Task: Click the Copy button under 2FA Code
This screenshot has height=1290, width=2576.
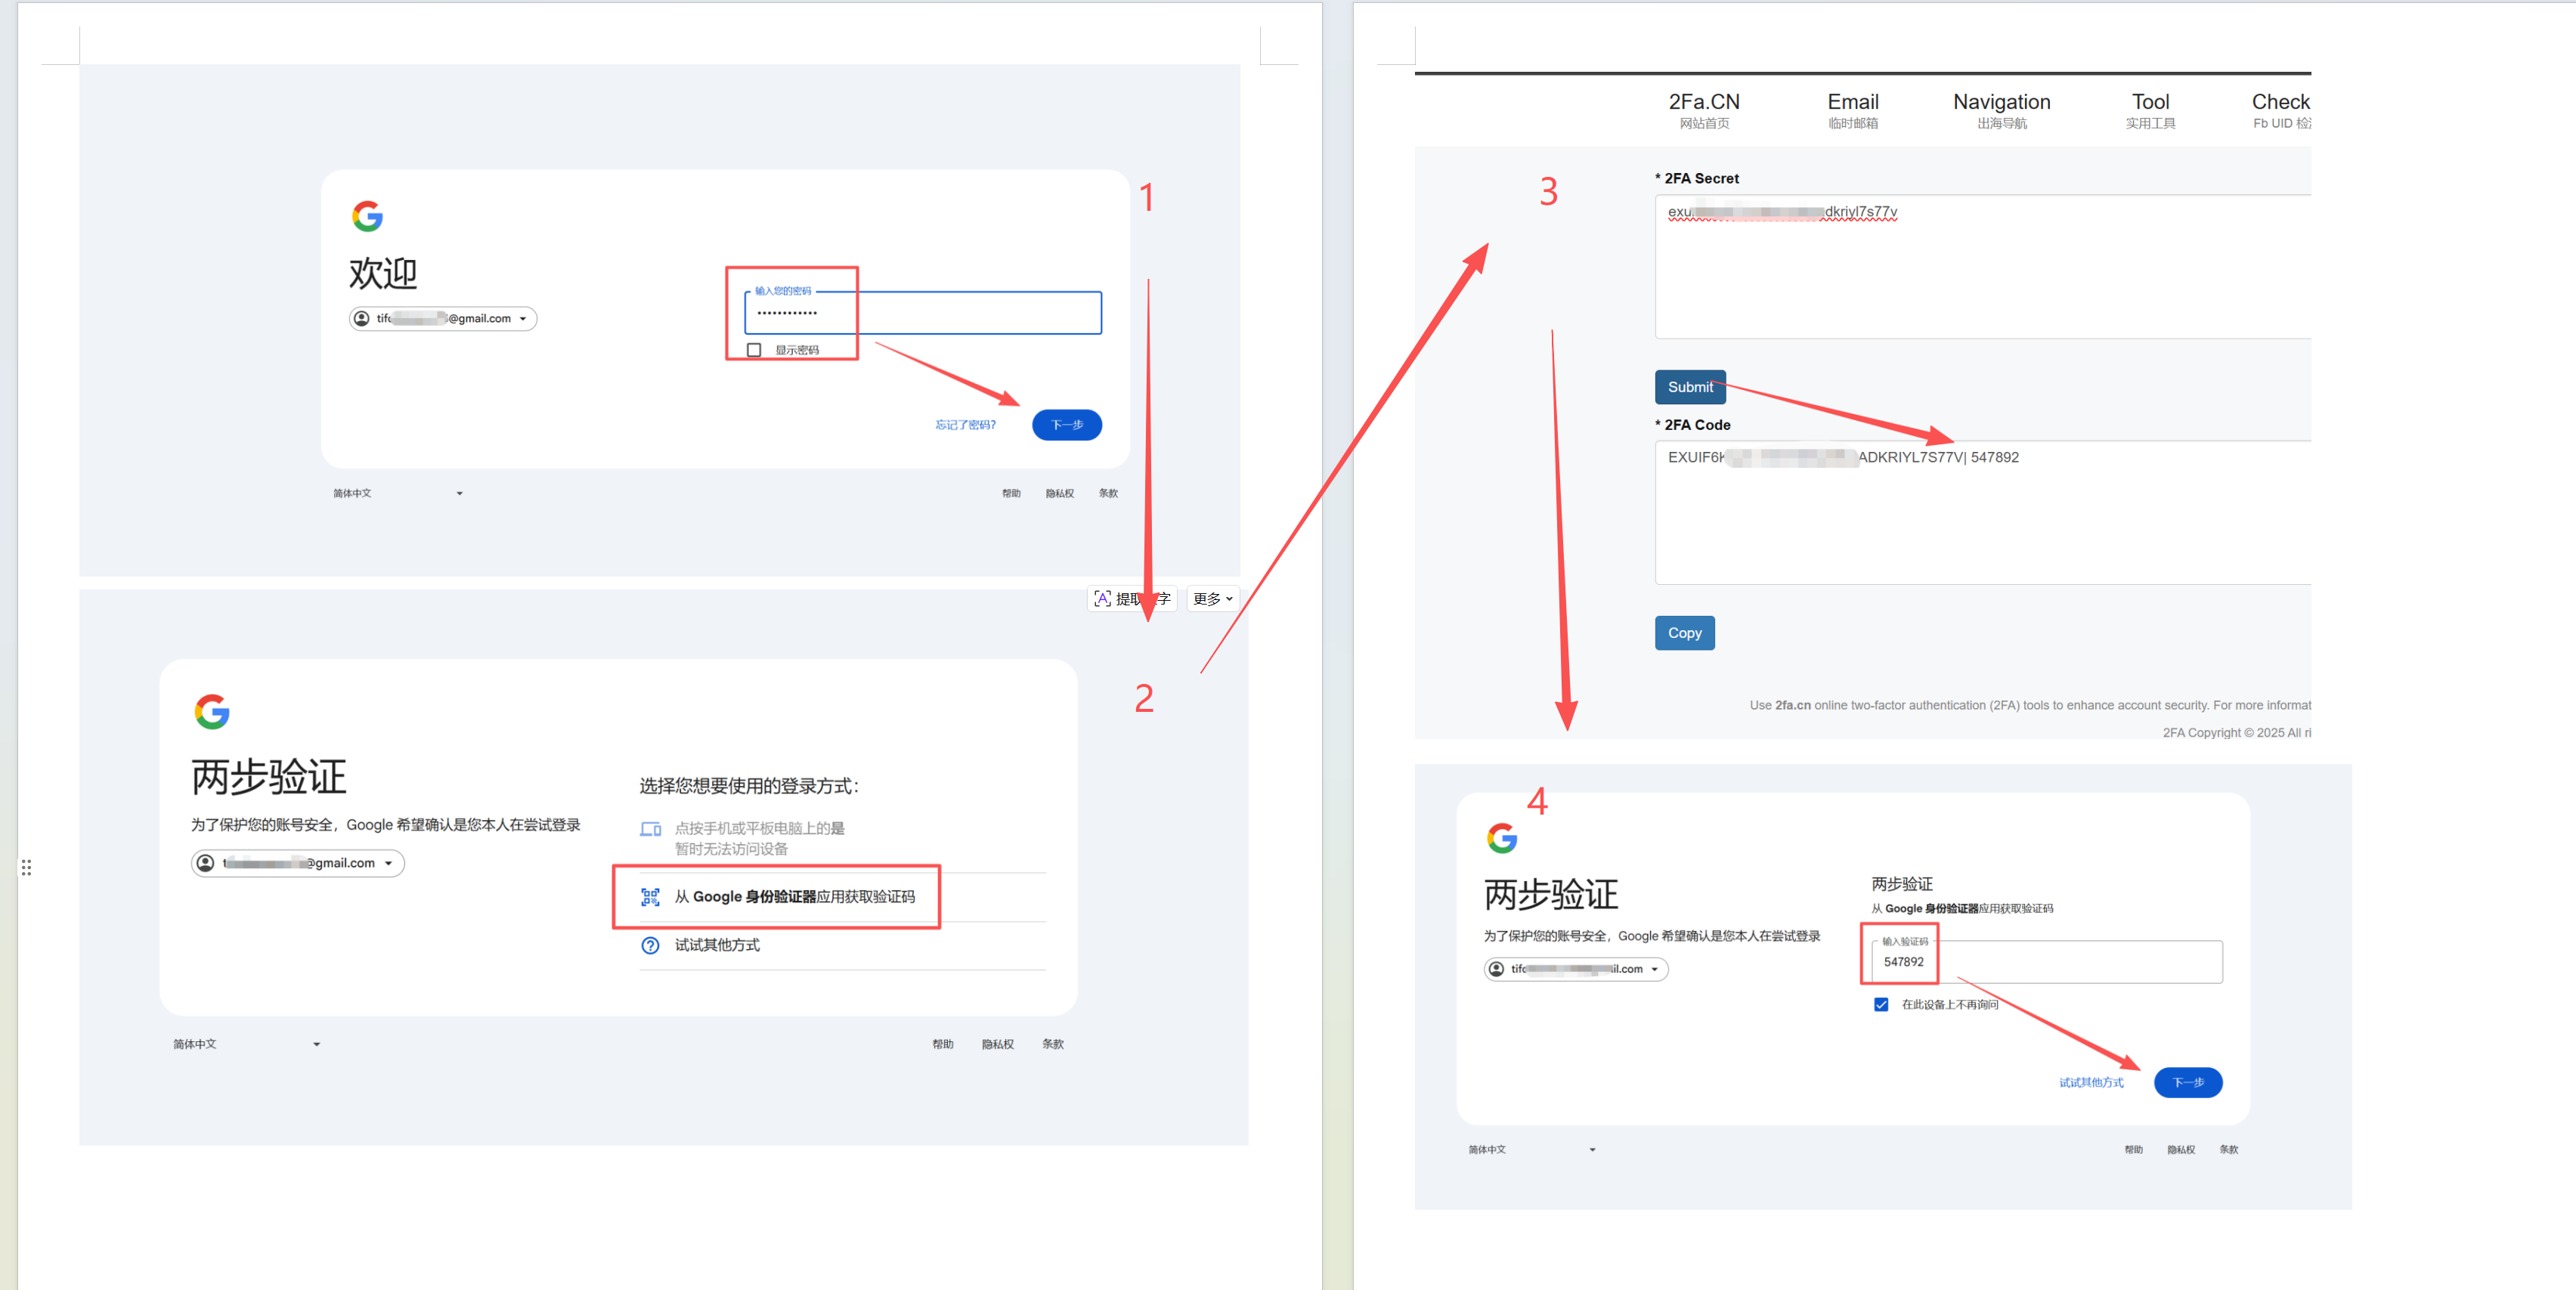Action: pyautogui.click(x=1685, y=633)
